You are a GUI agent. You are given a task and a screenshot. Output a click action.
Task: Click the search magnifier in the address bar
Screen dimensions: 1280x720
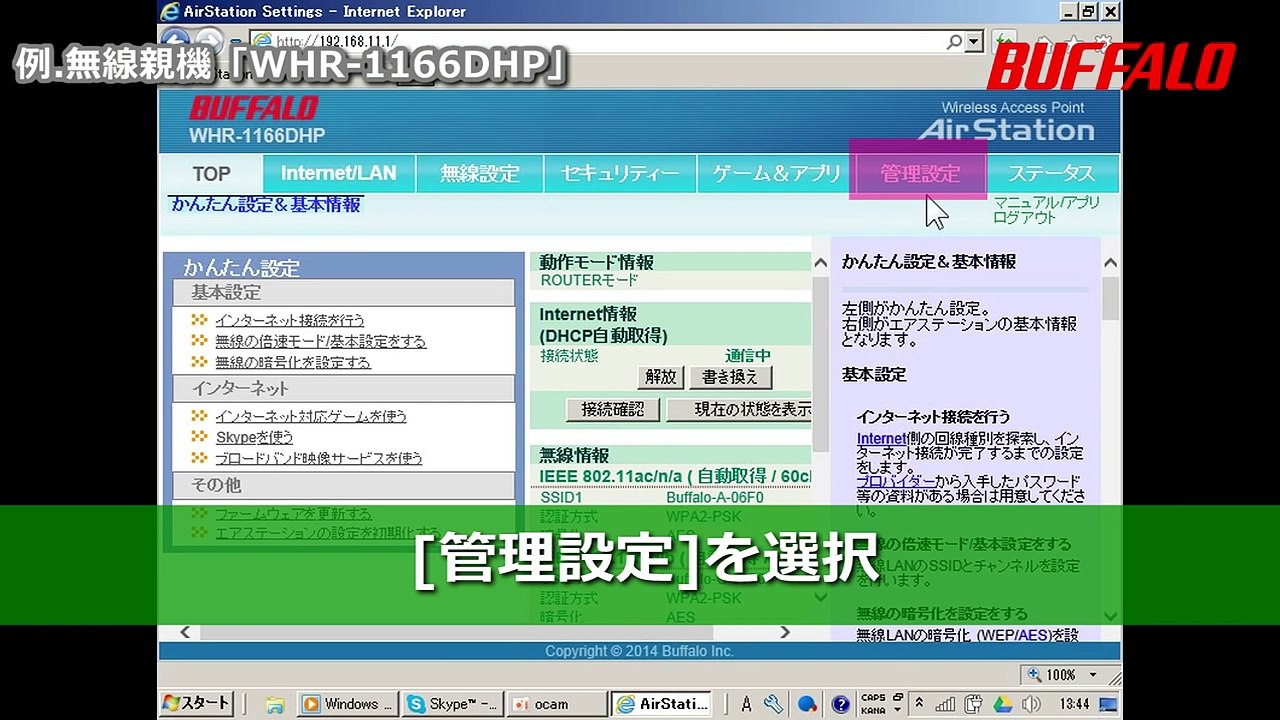[955, 42]
